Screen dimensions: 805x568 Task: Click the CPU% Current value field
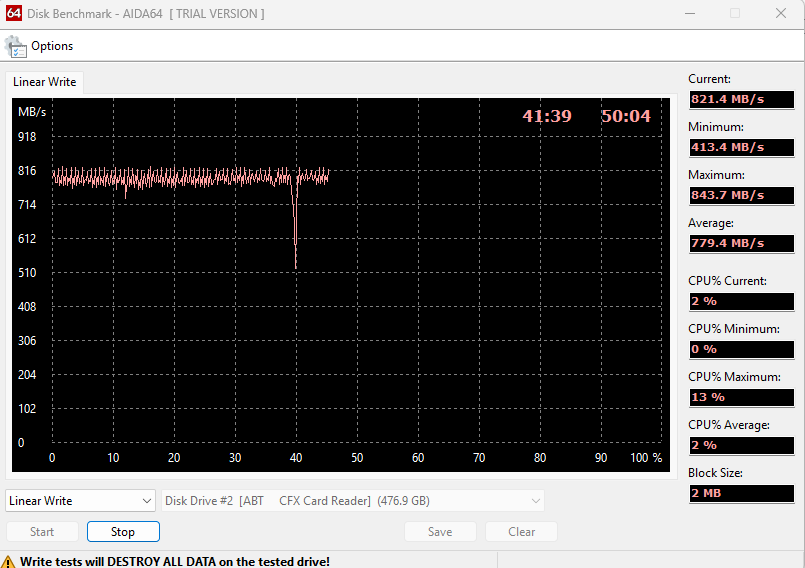click(741, 301)
